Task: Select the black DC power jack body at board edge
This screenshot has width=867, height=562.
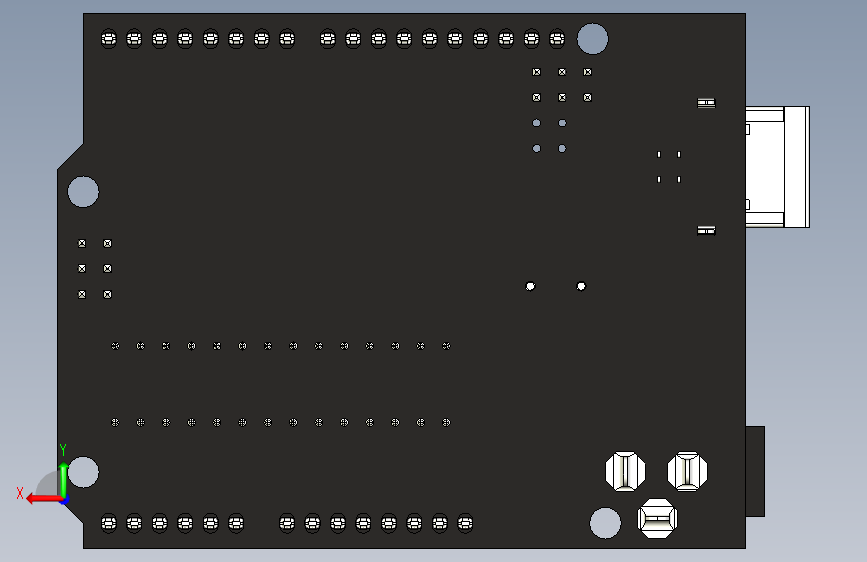Action: [755, 471]
